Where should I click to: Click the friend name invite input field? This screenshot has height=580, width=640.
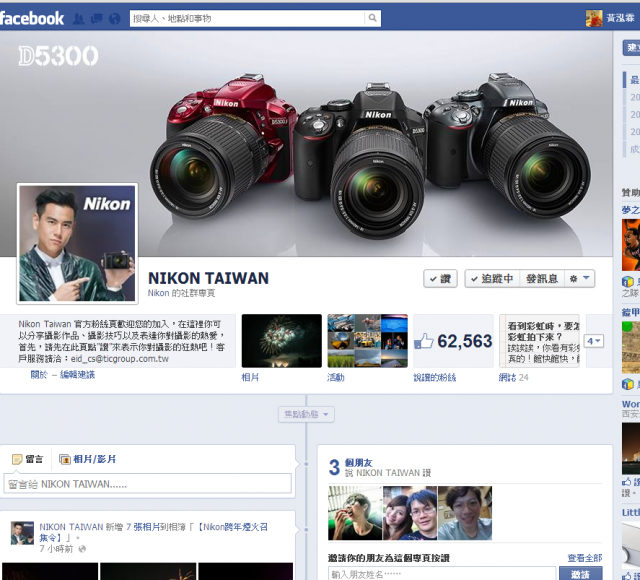click(442, 573)
